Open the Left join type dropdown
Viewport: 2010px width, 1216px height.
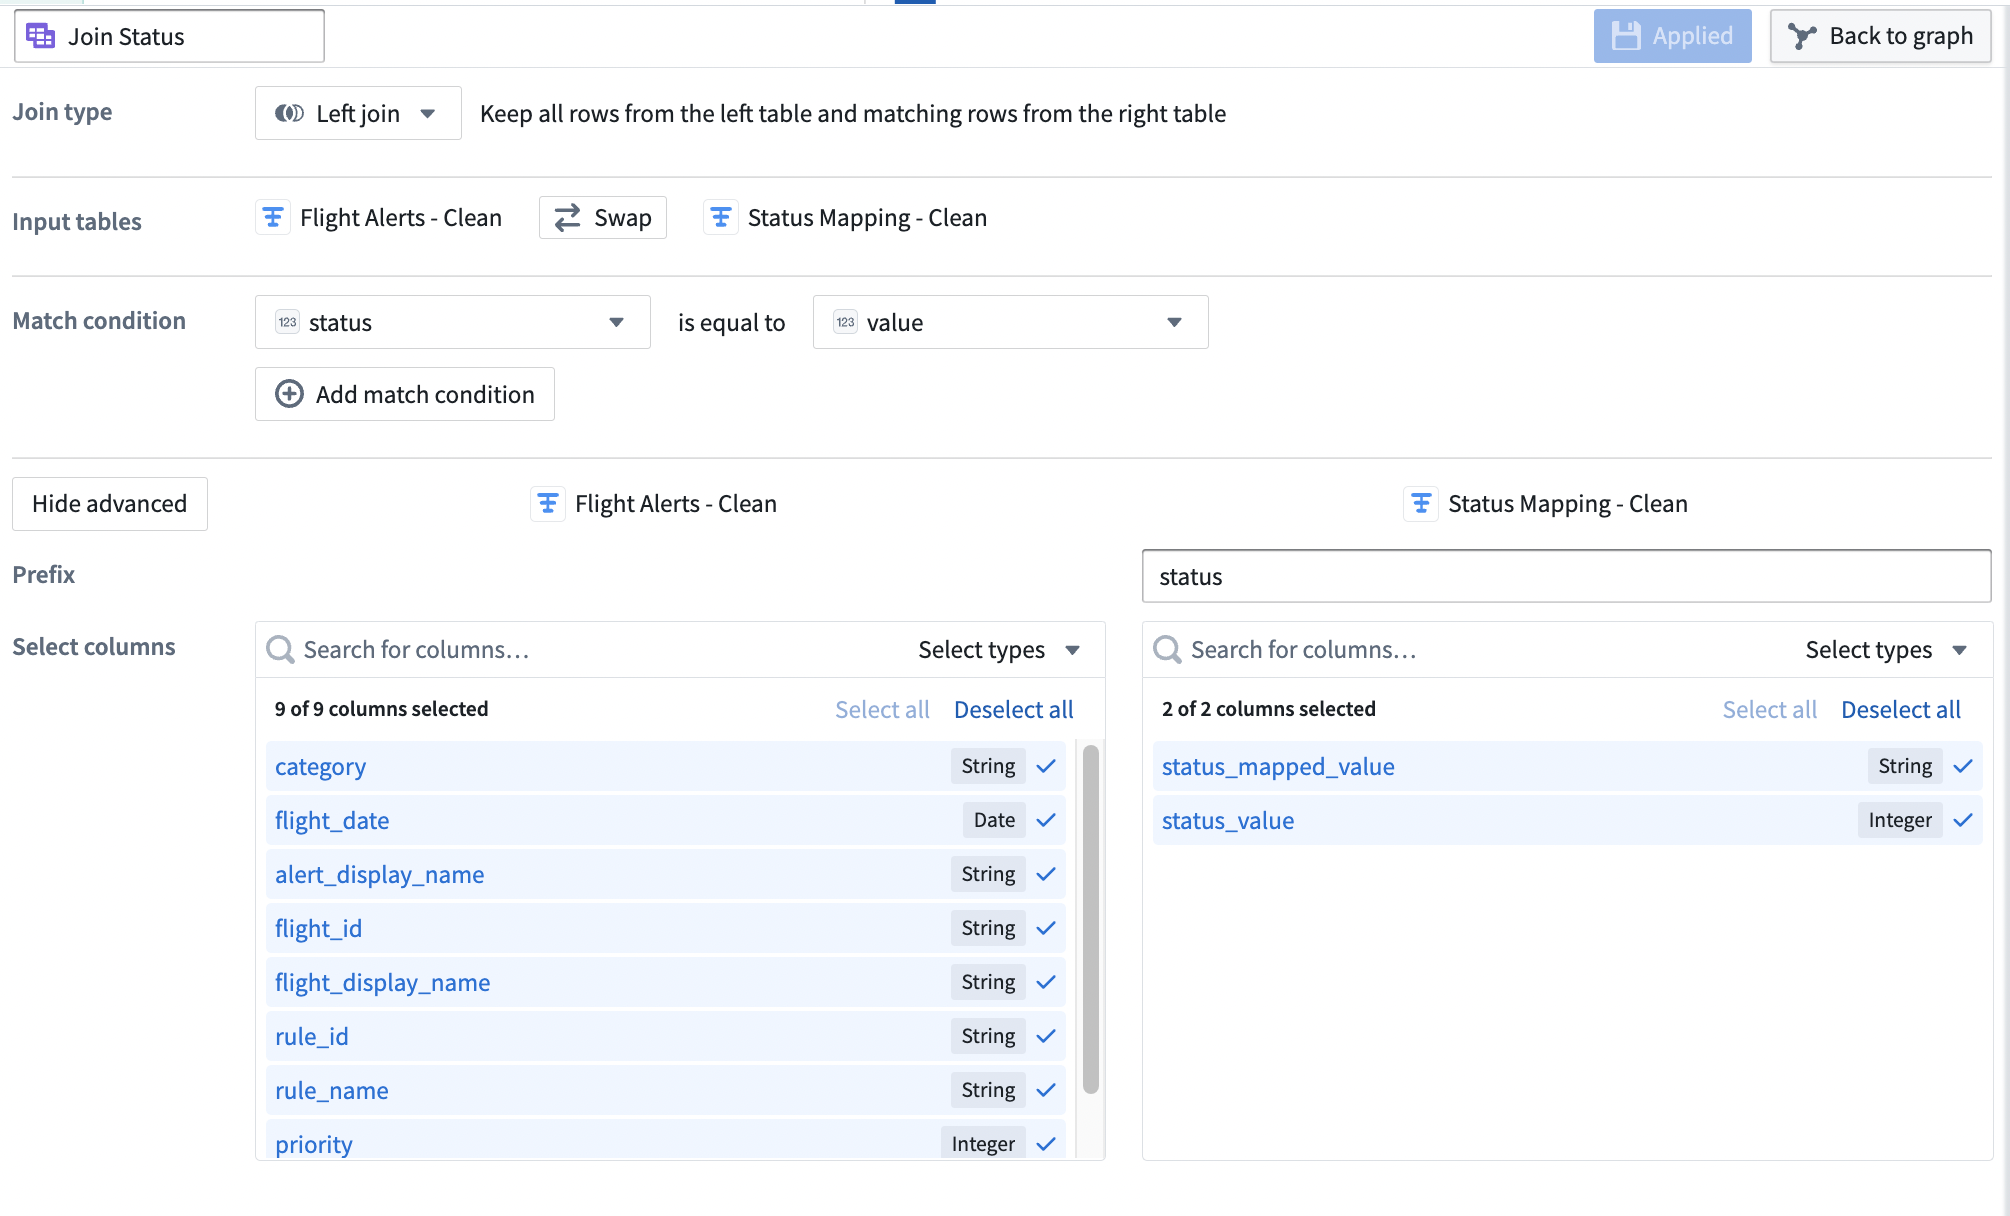(358, 113)
